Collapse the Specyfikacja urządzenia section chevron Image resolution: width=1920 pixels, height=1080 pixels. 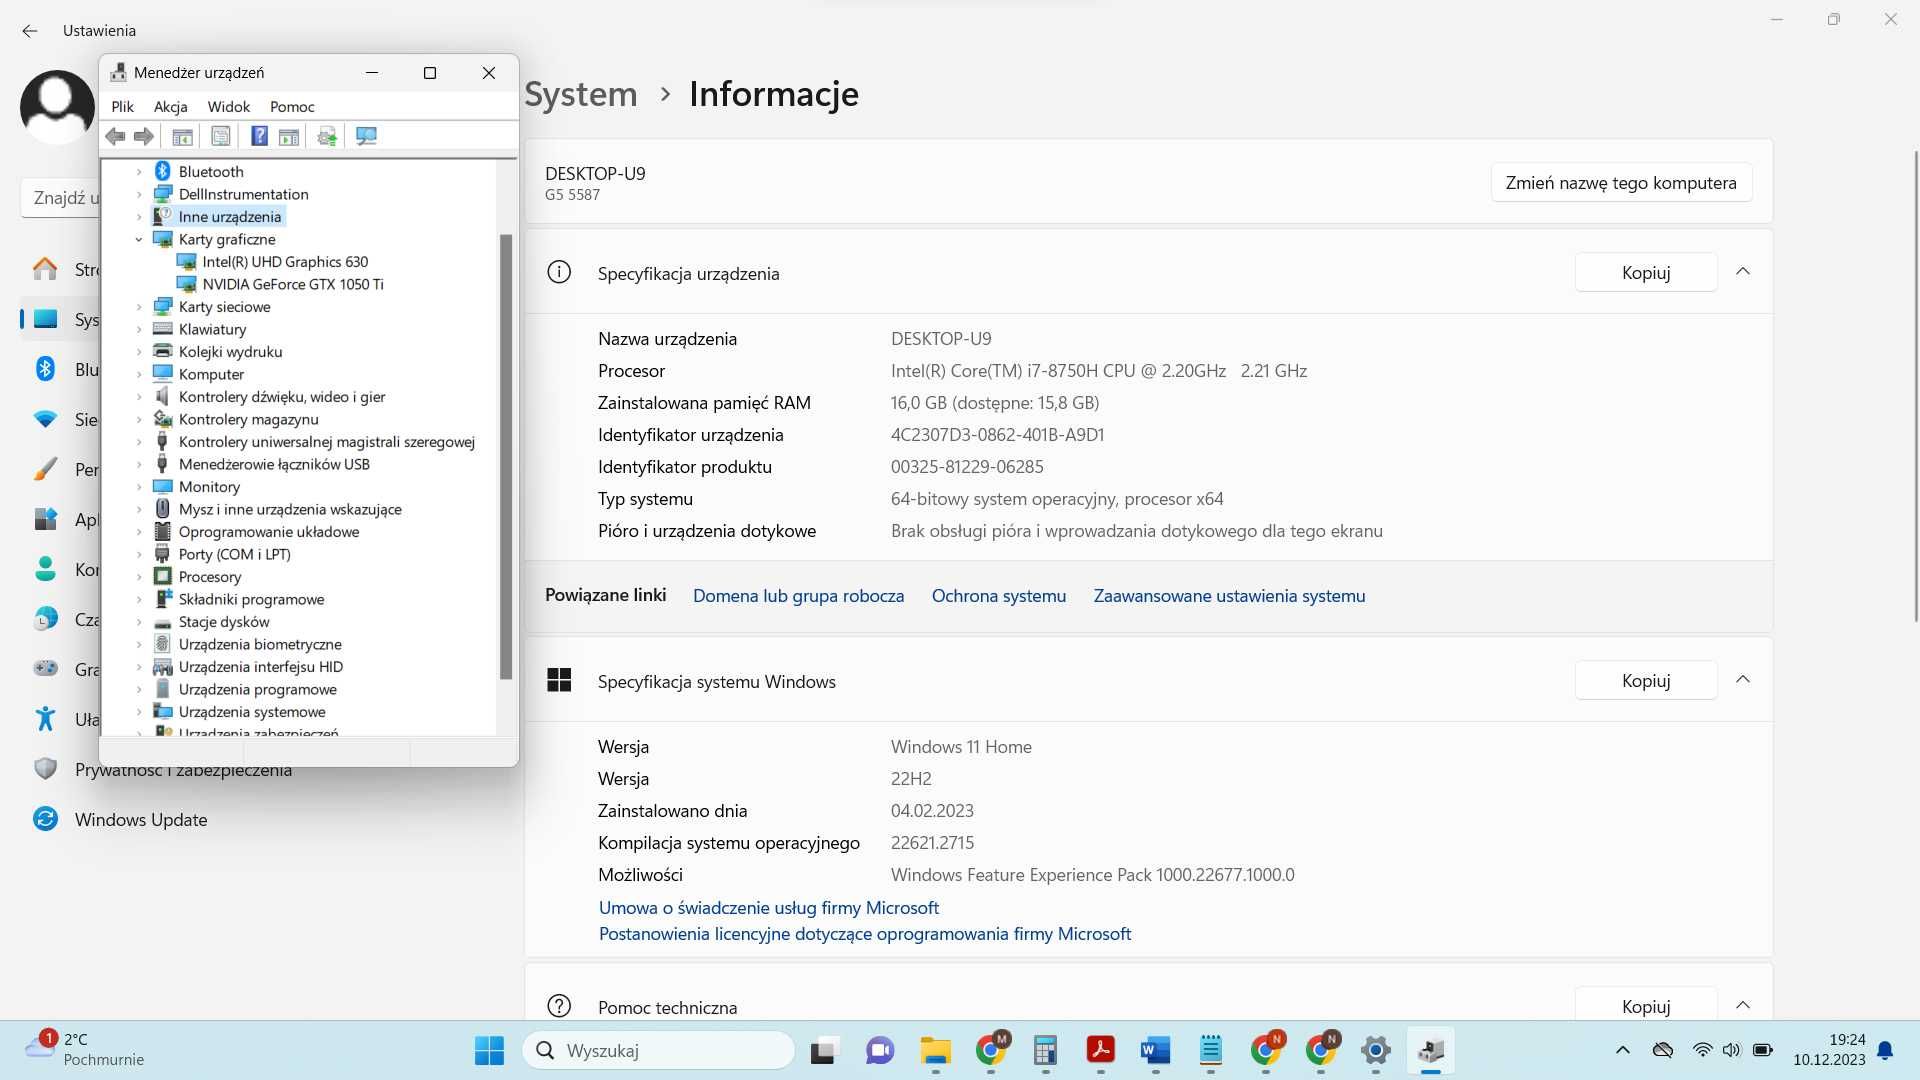tap(1743, 272)
